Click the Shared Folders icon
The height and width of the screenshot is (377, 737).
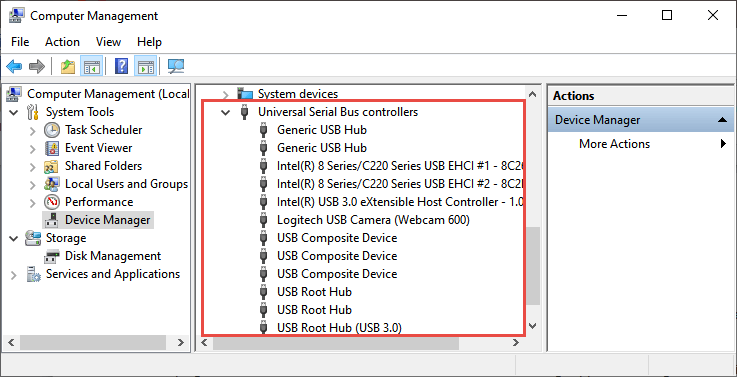pos(51,166)
